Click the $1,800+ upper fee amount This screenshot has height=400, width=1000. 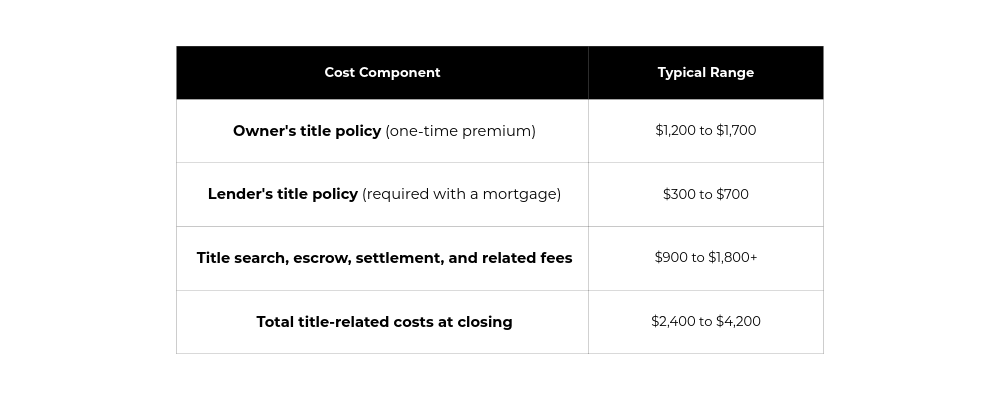click(733, 258)
